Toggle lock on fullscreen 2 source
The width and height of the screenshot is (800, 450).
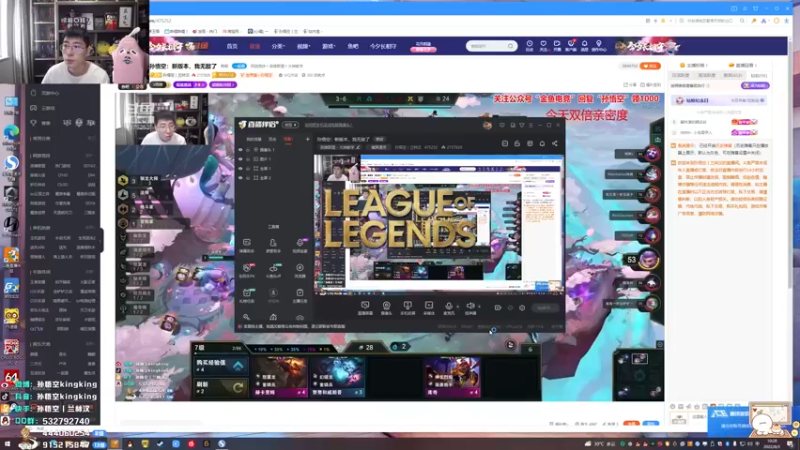pos(248,177)
